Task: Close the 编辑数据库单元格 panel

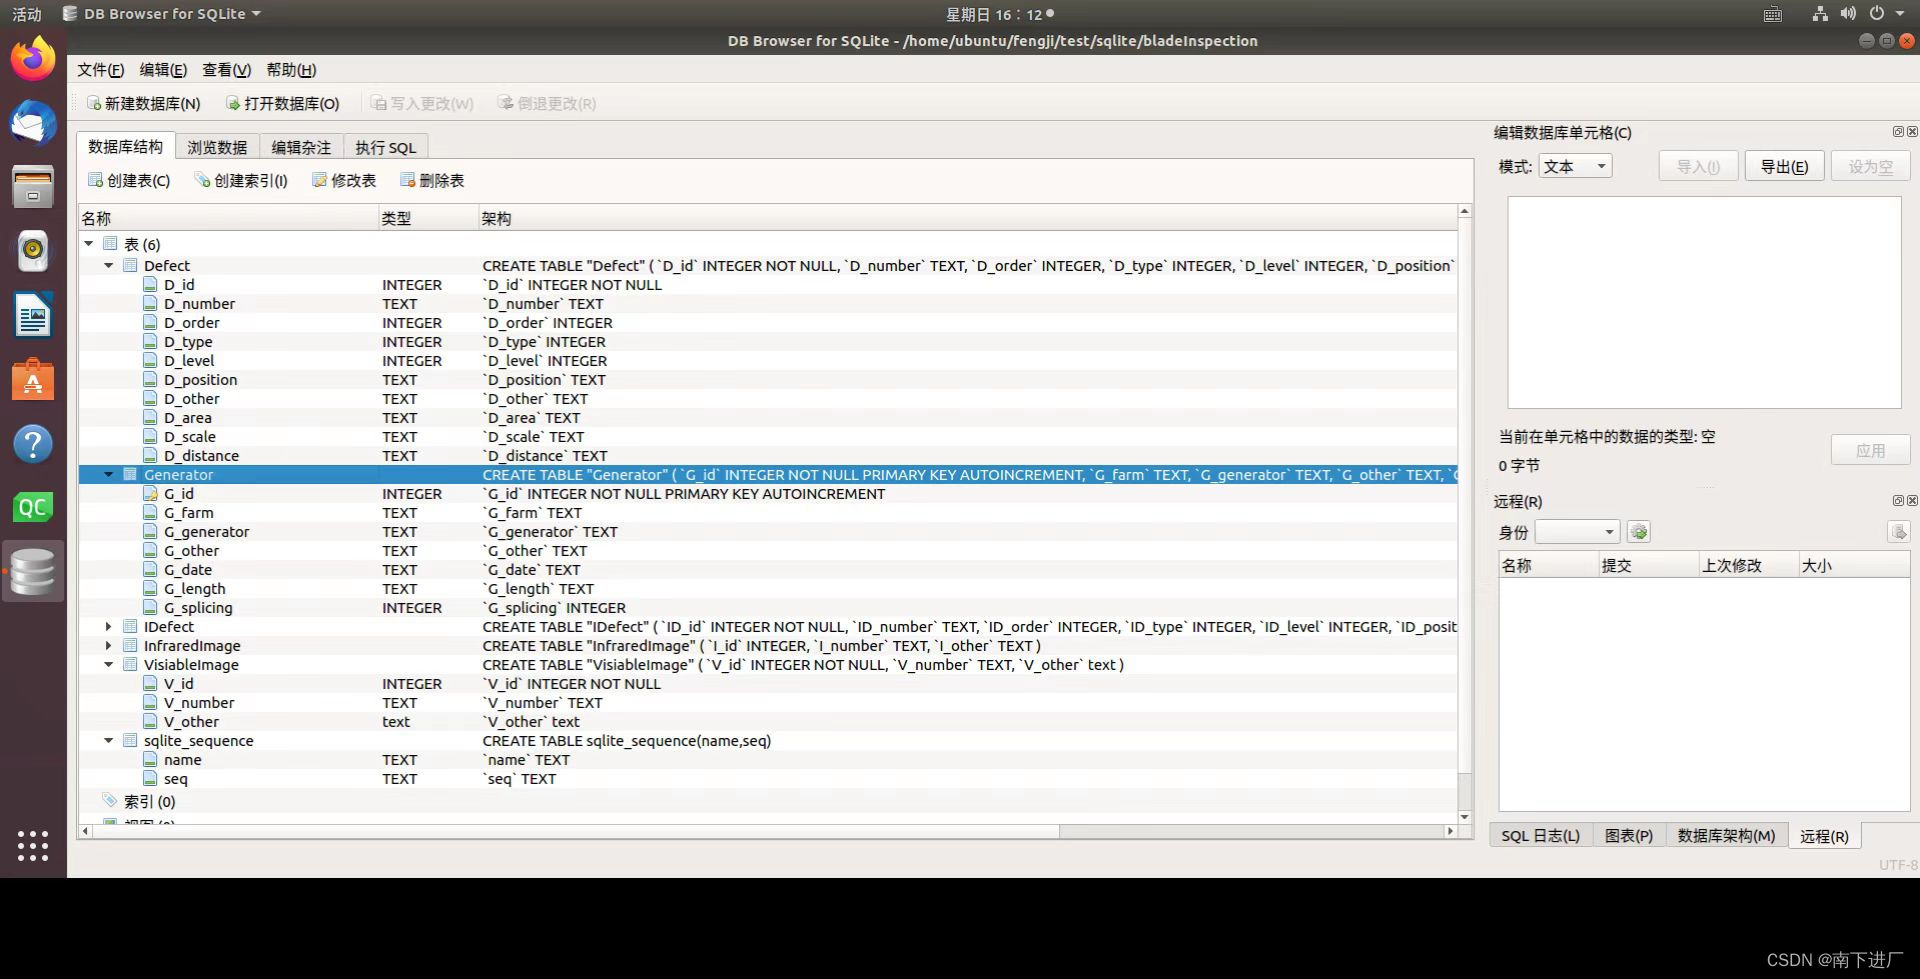Action: [1912, 132]
